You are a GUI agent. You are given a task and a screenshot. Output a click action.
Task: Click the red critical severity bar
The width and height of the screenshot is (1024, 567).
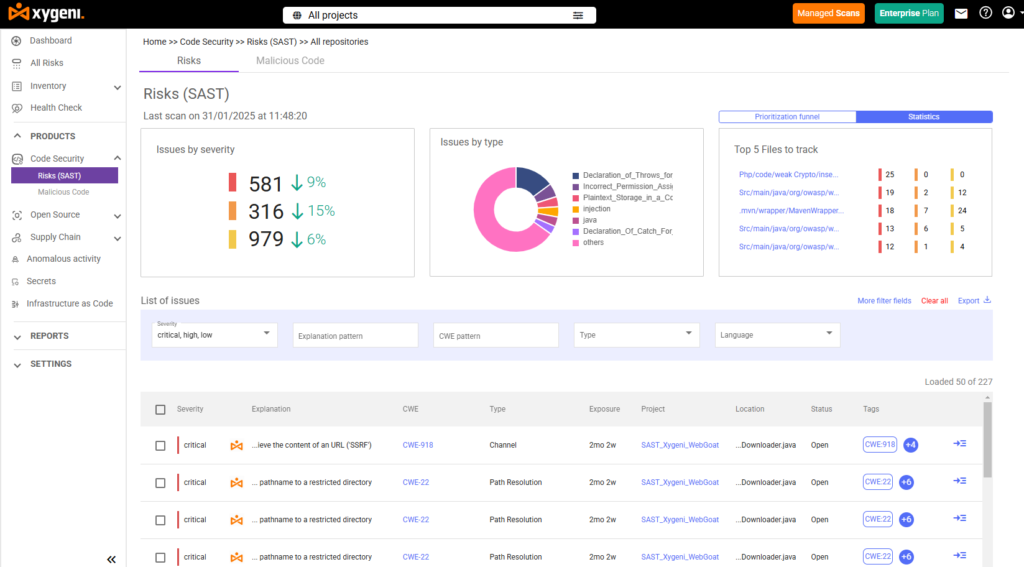232,182
